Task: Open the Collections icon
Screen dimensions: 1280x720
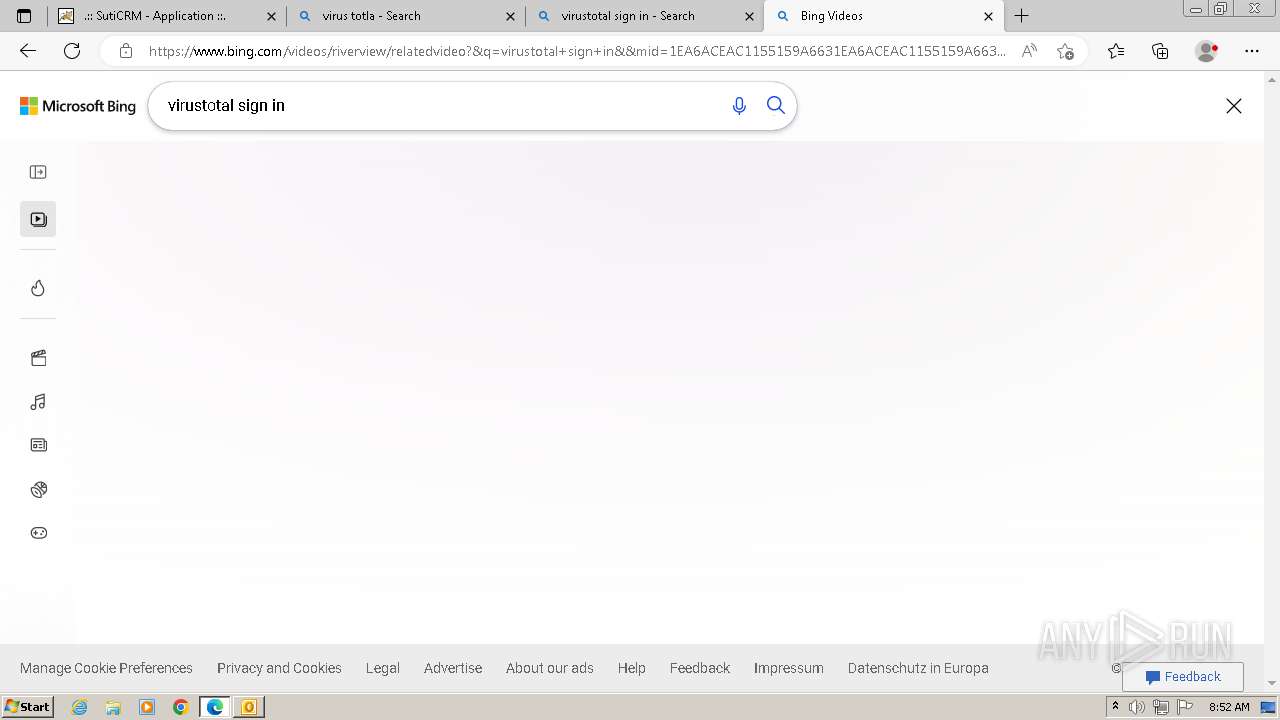Action: pyautogui.click(x=1160, y=51)
